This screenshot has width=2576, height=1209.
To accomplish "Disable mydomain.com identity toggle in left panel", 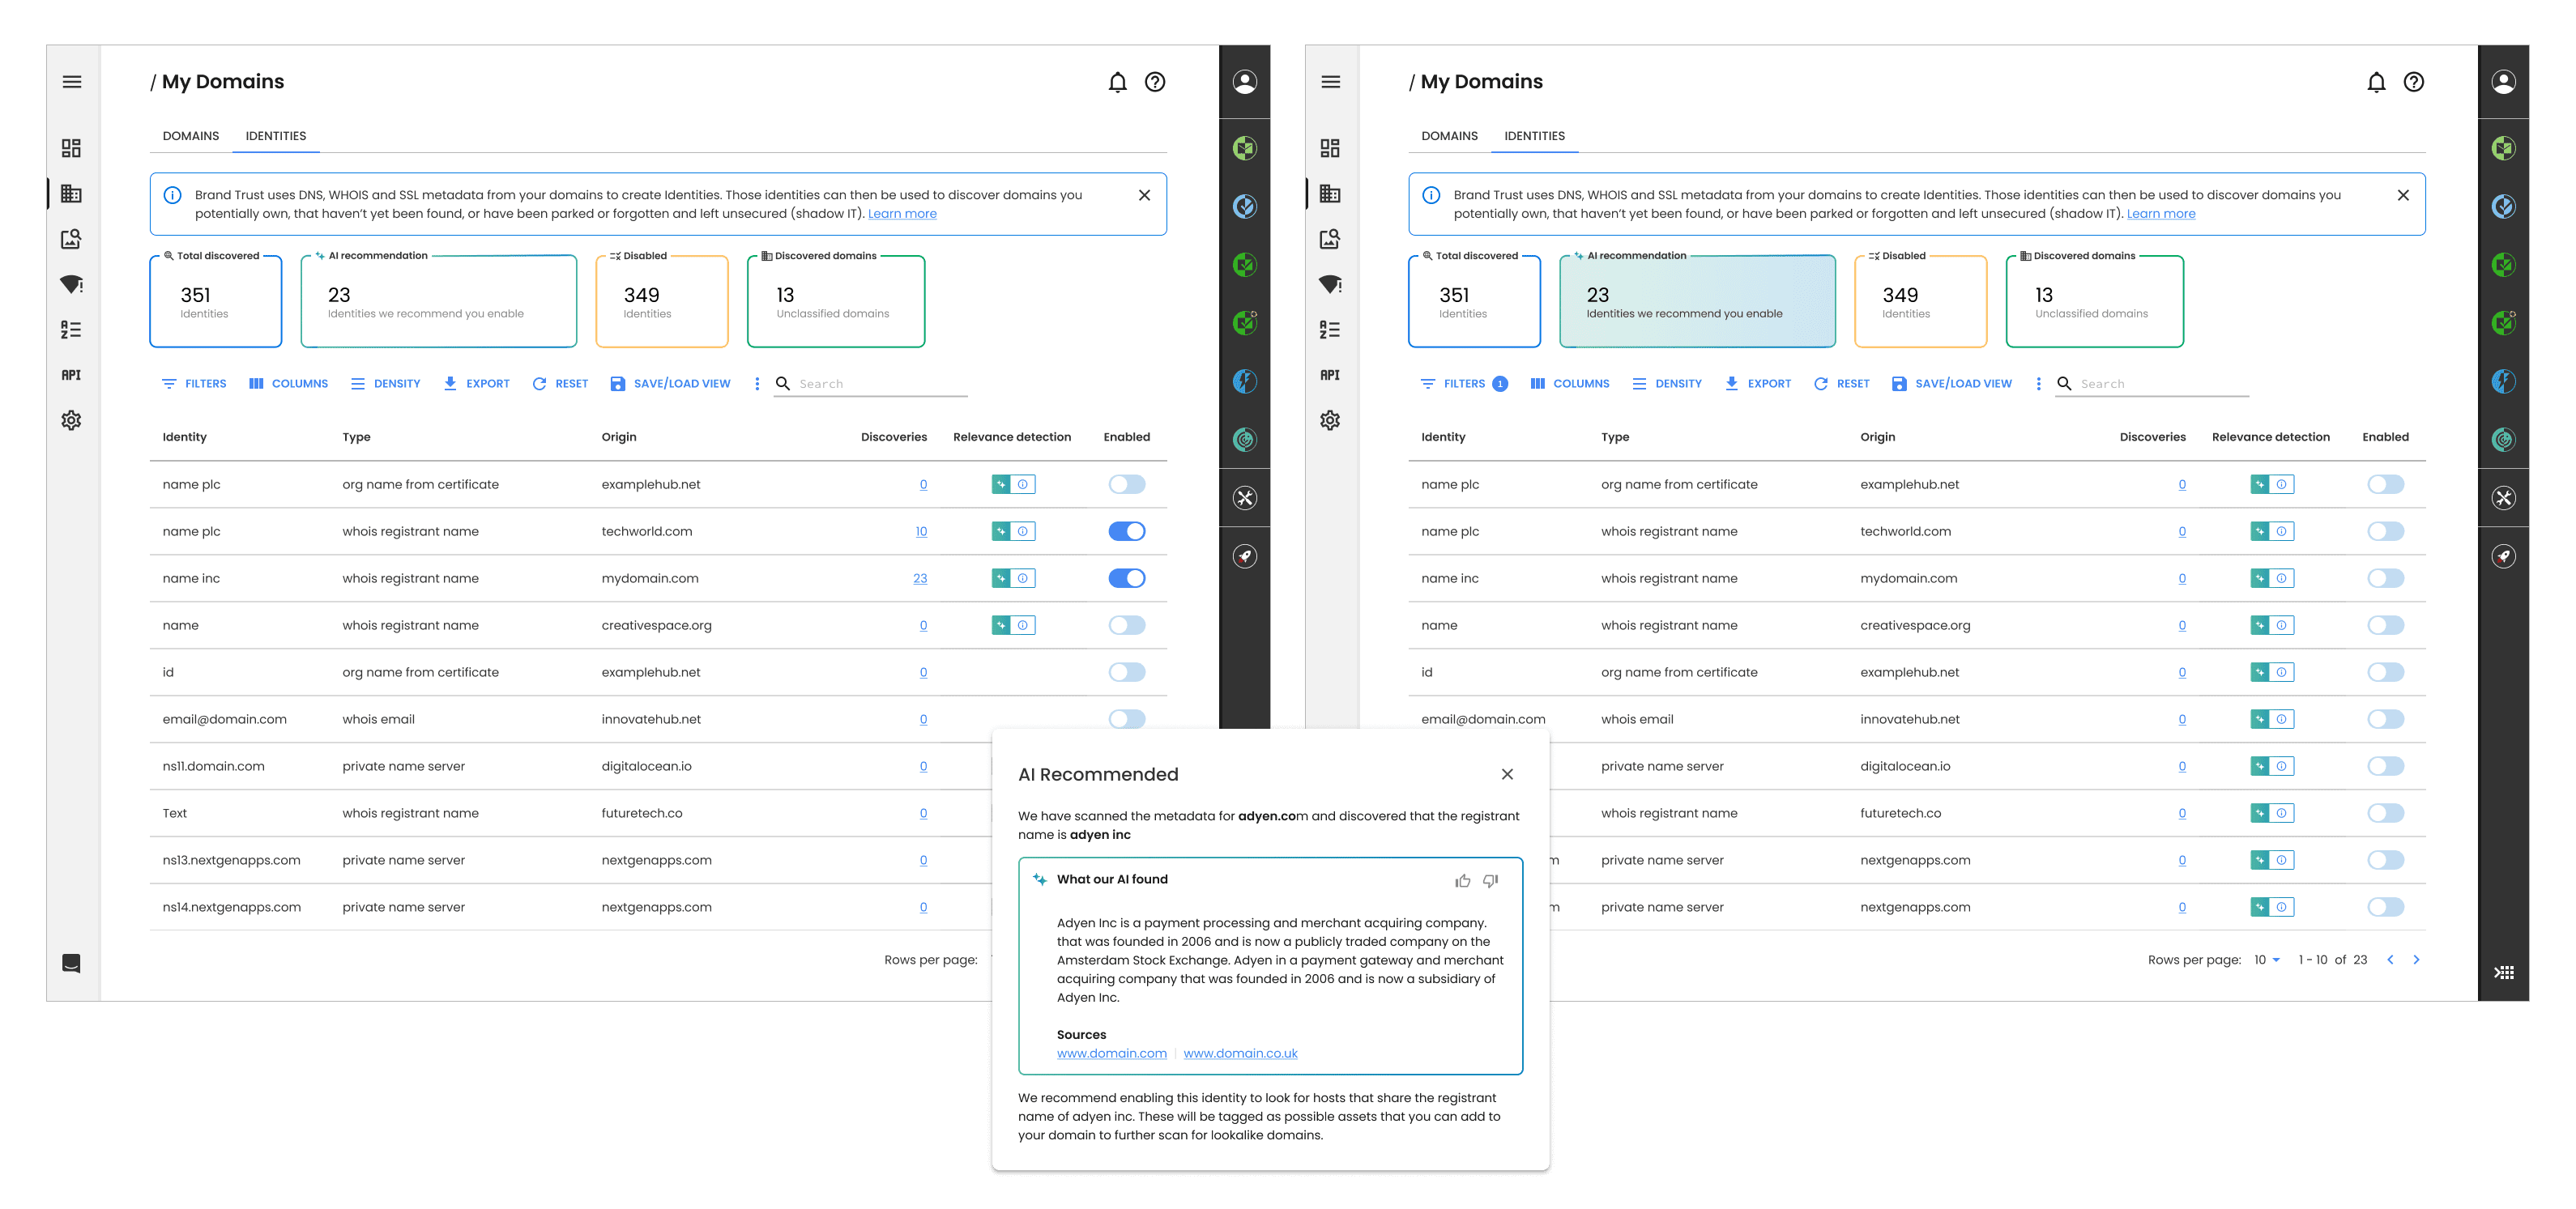I will (1126, 578).
